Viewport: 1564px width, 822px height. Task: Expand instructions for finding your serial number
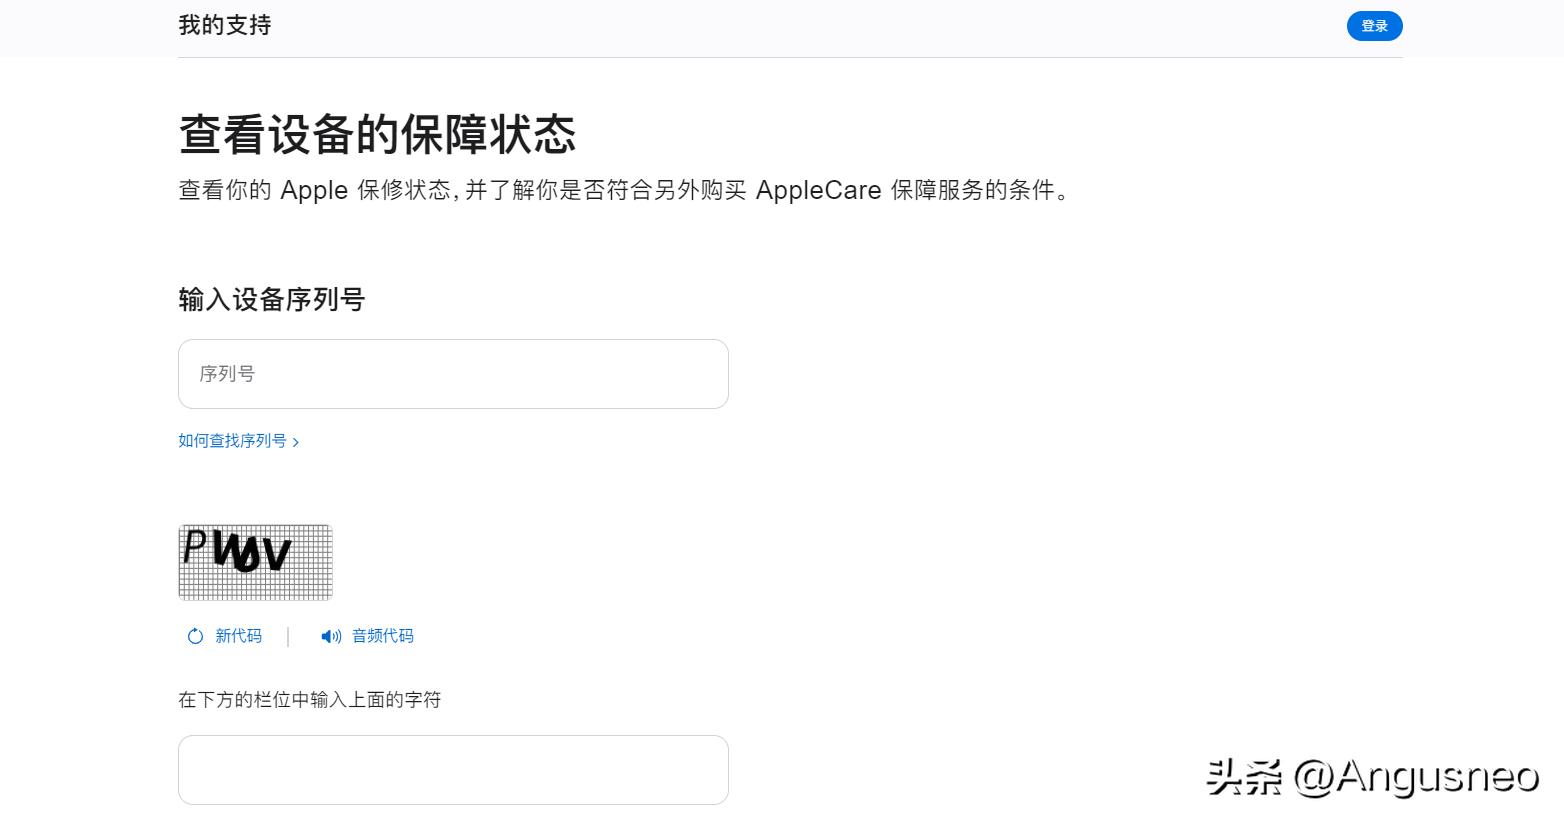click(231, 441)
